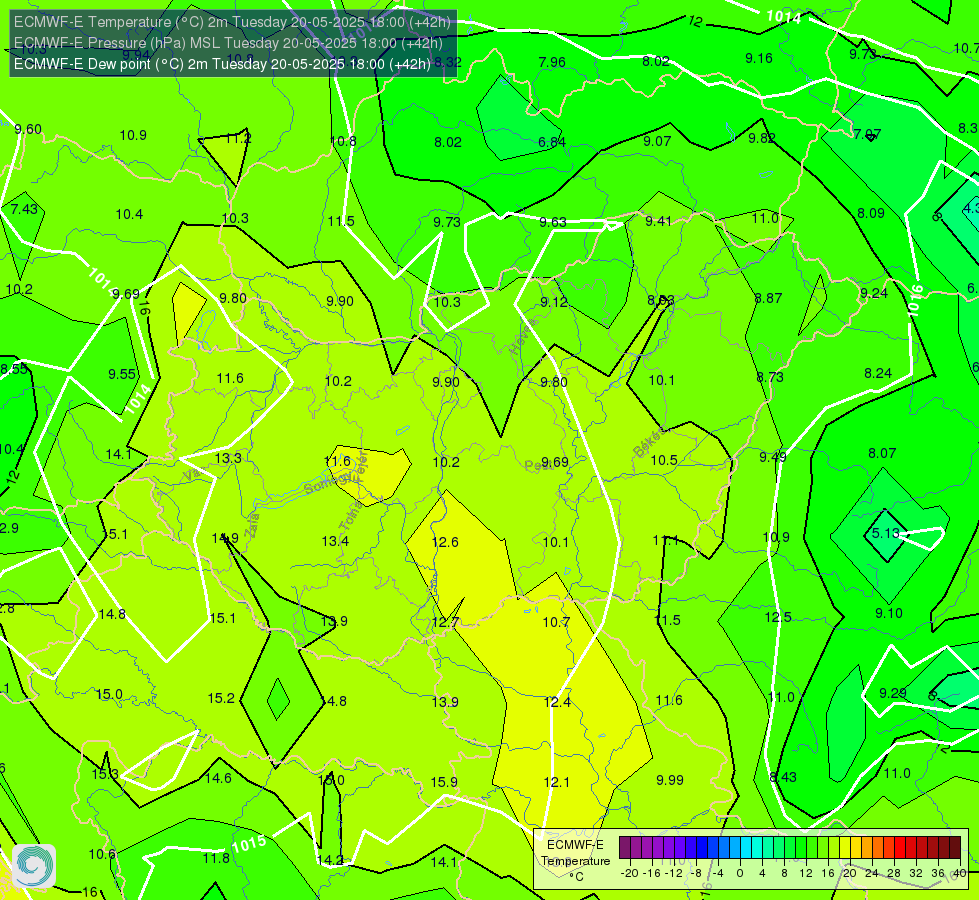Click the dew point value '8.24'
This screenshot has height=900, width=979.
click(878, 373)
